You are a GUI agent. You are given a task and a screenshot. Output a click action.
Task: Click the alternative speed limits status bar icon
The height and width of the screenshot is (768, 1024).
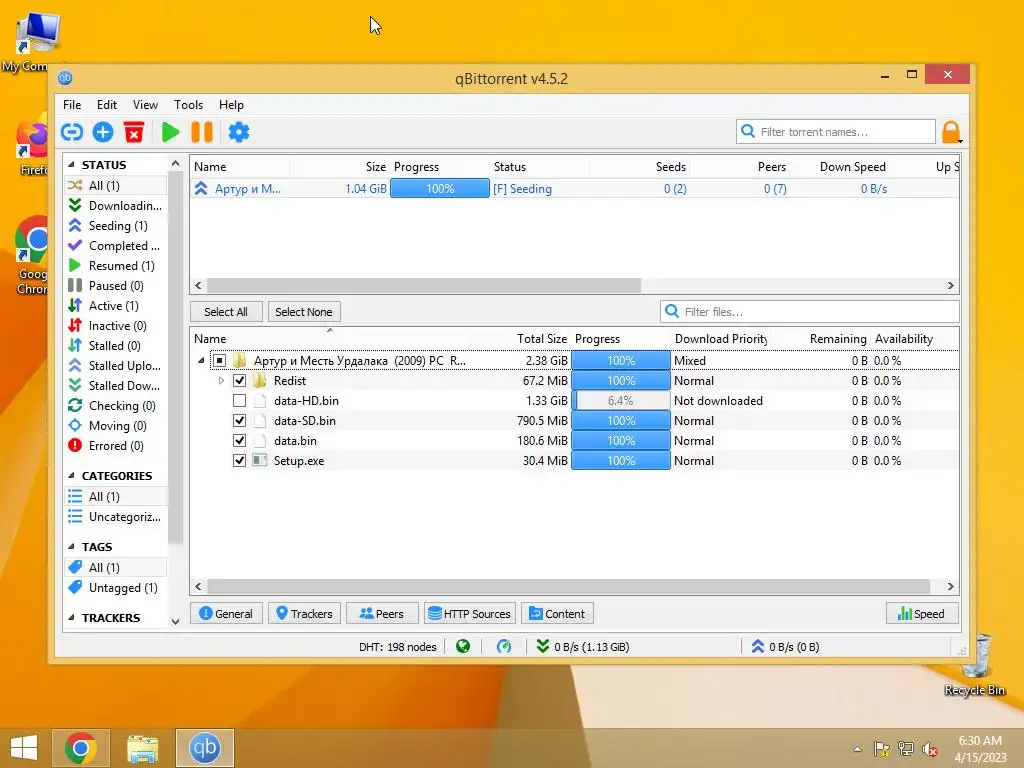[504, 647]
